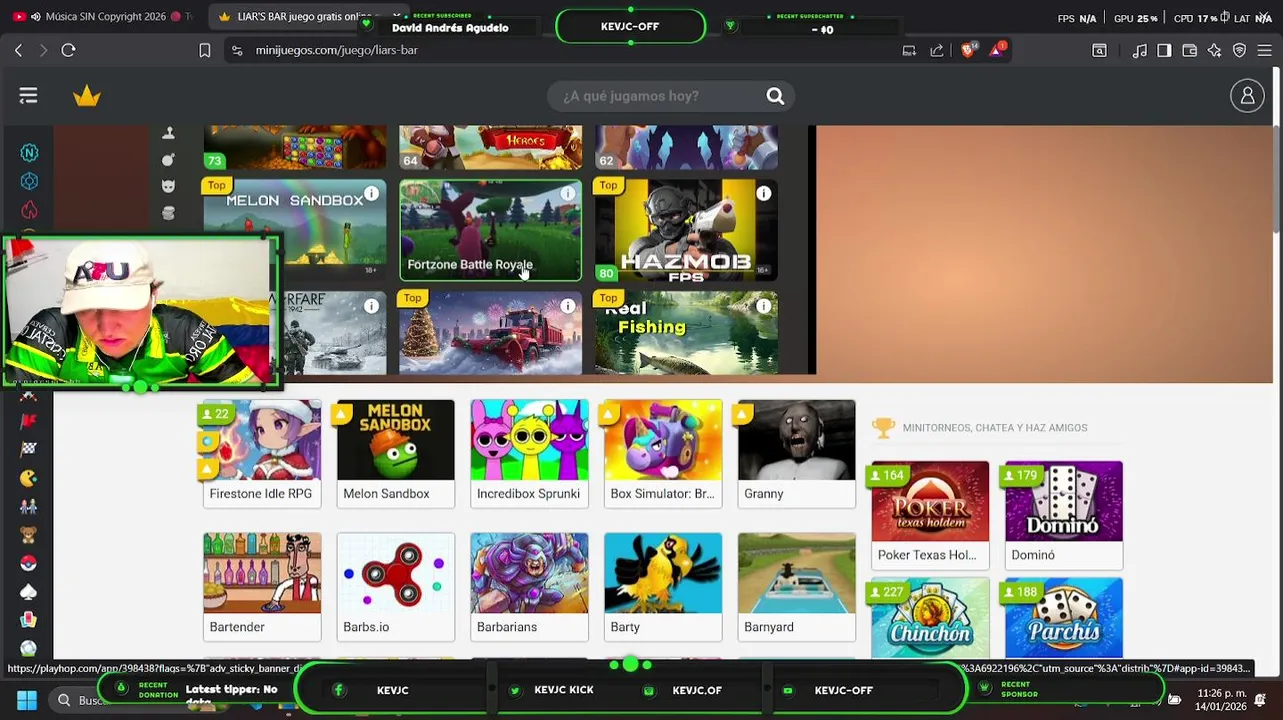This screenshot has width=1283, height=720.
Task: Open Chinchón multiplayer game card
Action: [x=930, y=618]
